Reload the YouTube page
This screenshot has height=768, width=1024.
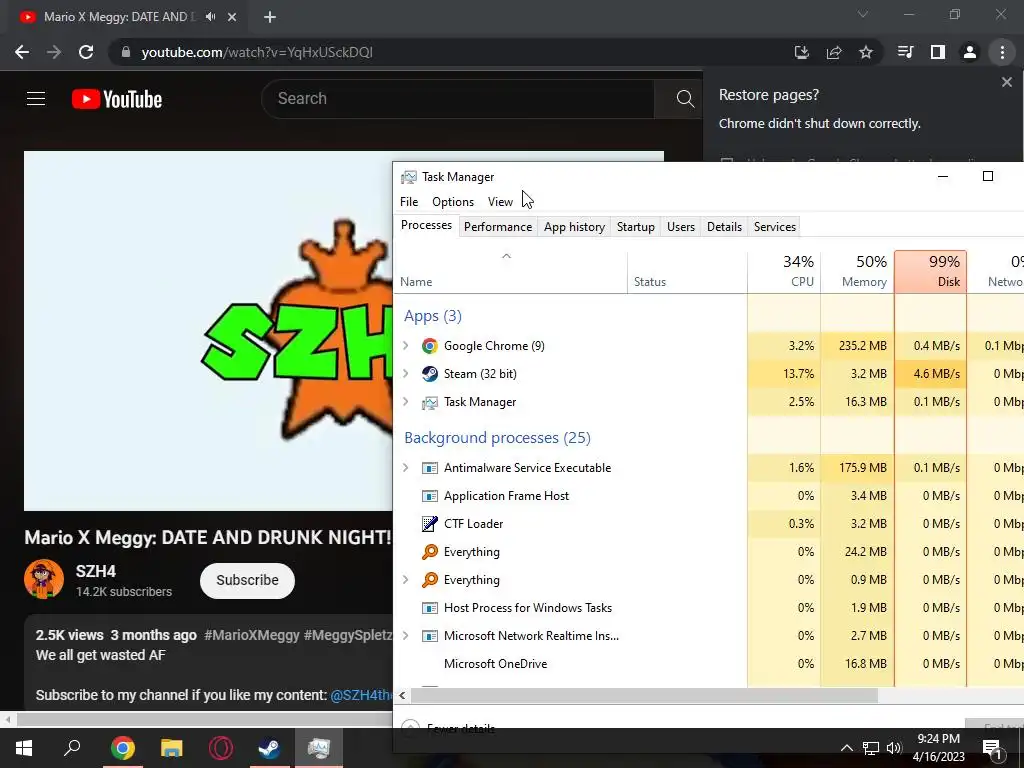pyautogui.click(x=86, y=52)
